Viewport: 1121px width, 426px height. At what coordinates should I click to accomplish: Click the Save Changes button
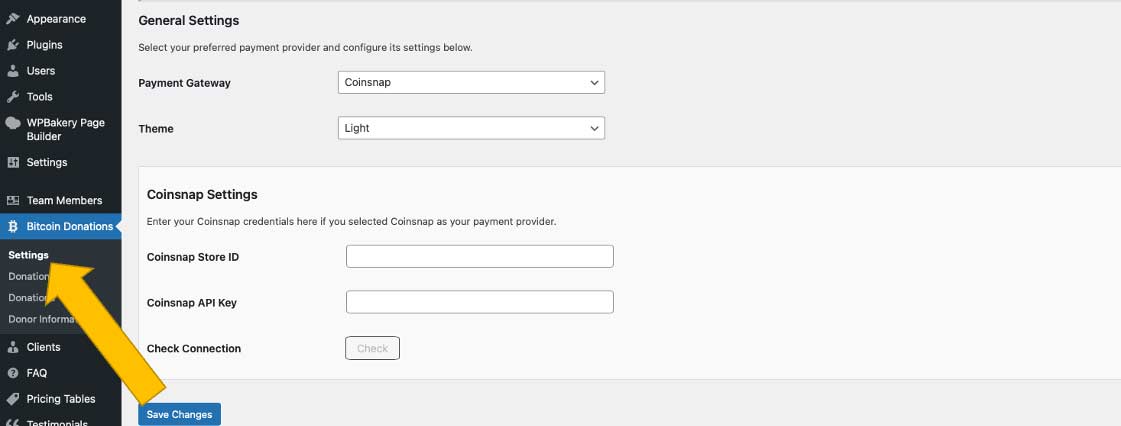click(x=179, y=415)
